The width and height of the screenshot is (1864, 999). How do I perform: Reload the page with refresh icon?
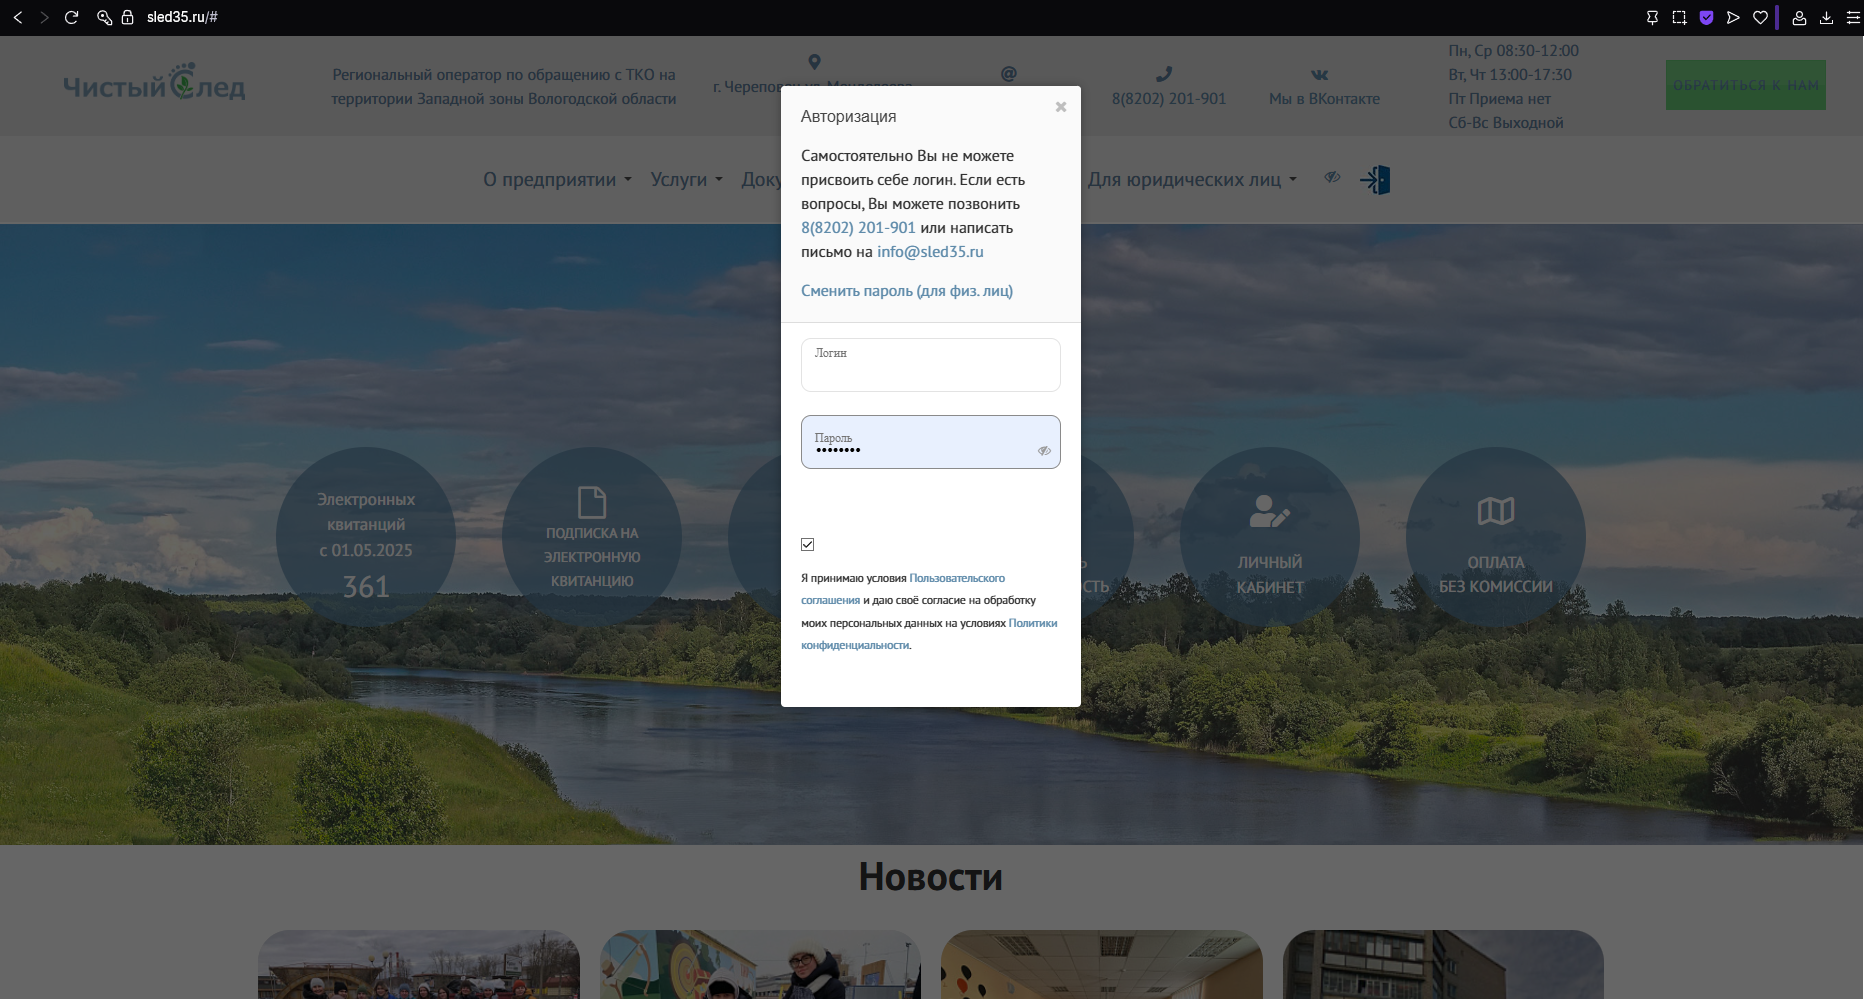[71, 17]
